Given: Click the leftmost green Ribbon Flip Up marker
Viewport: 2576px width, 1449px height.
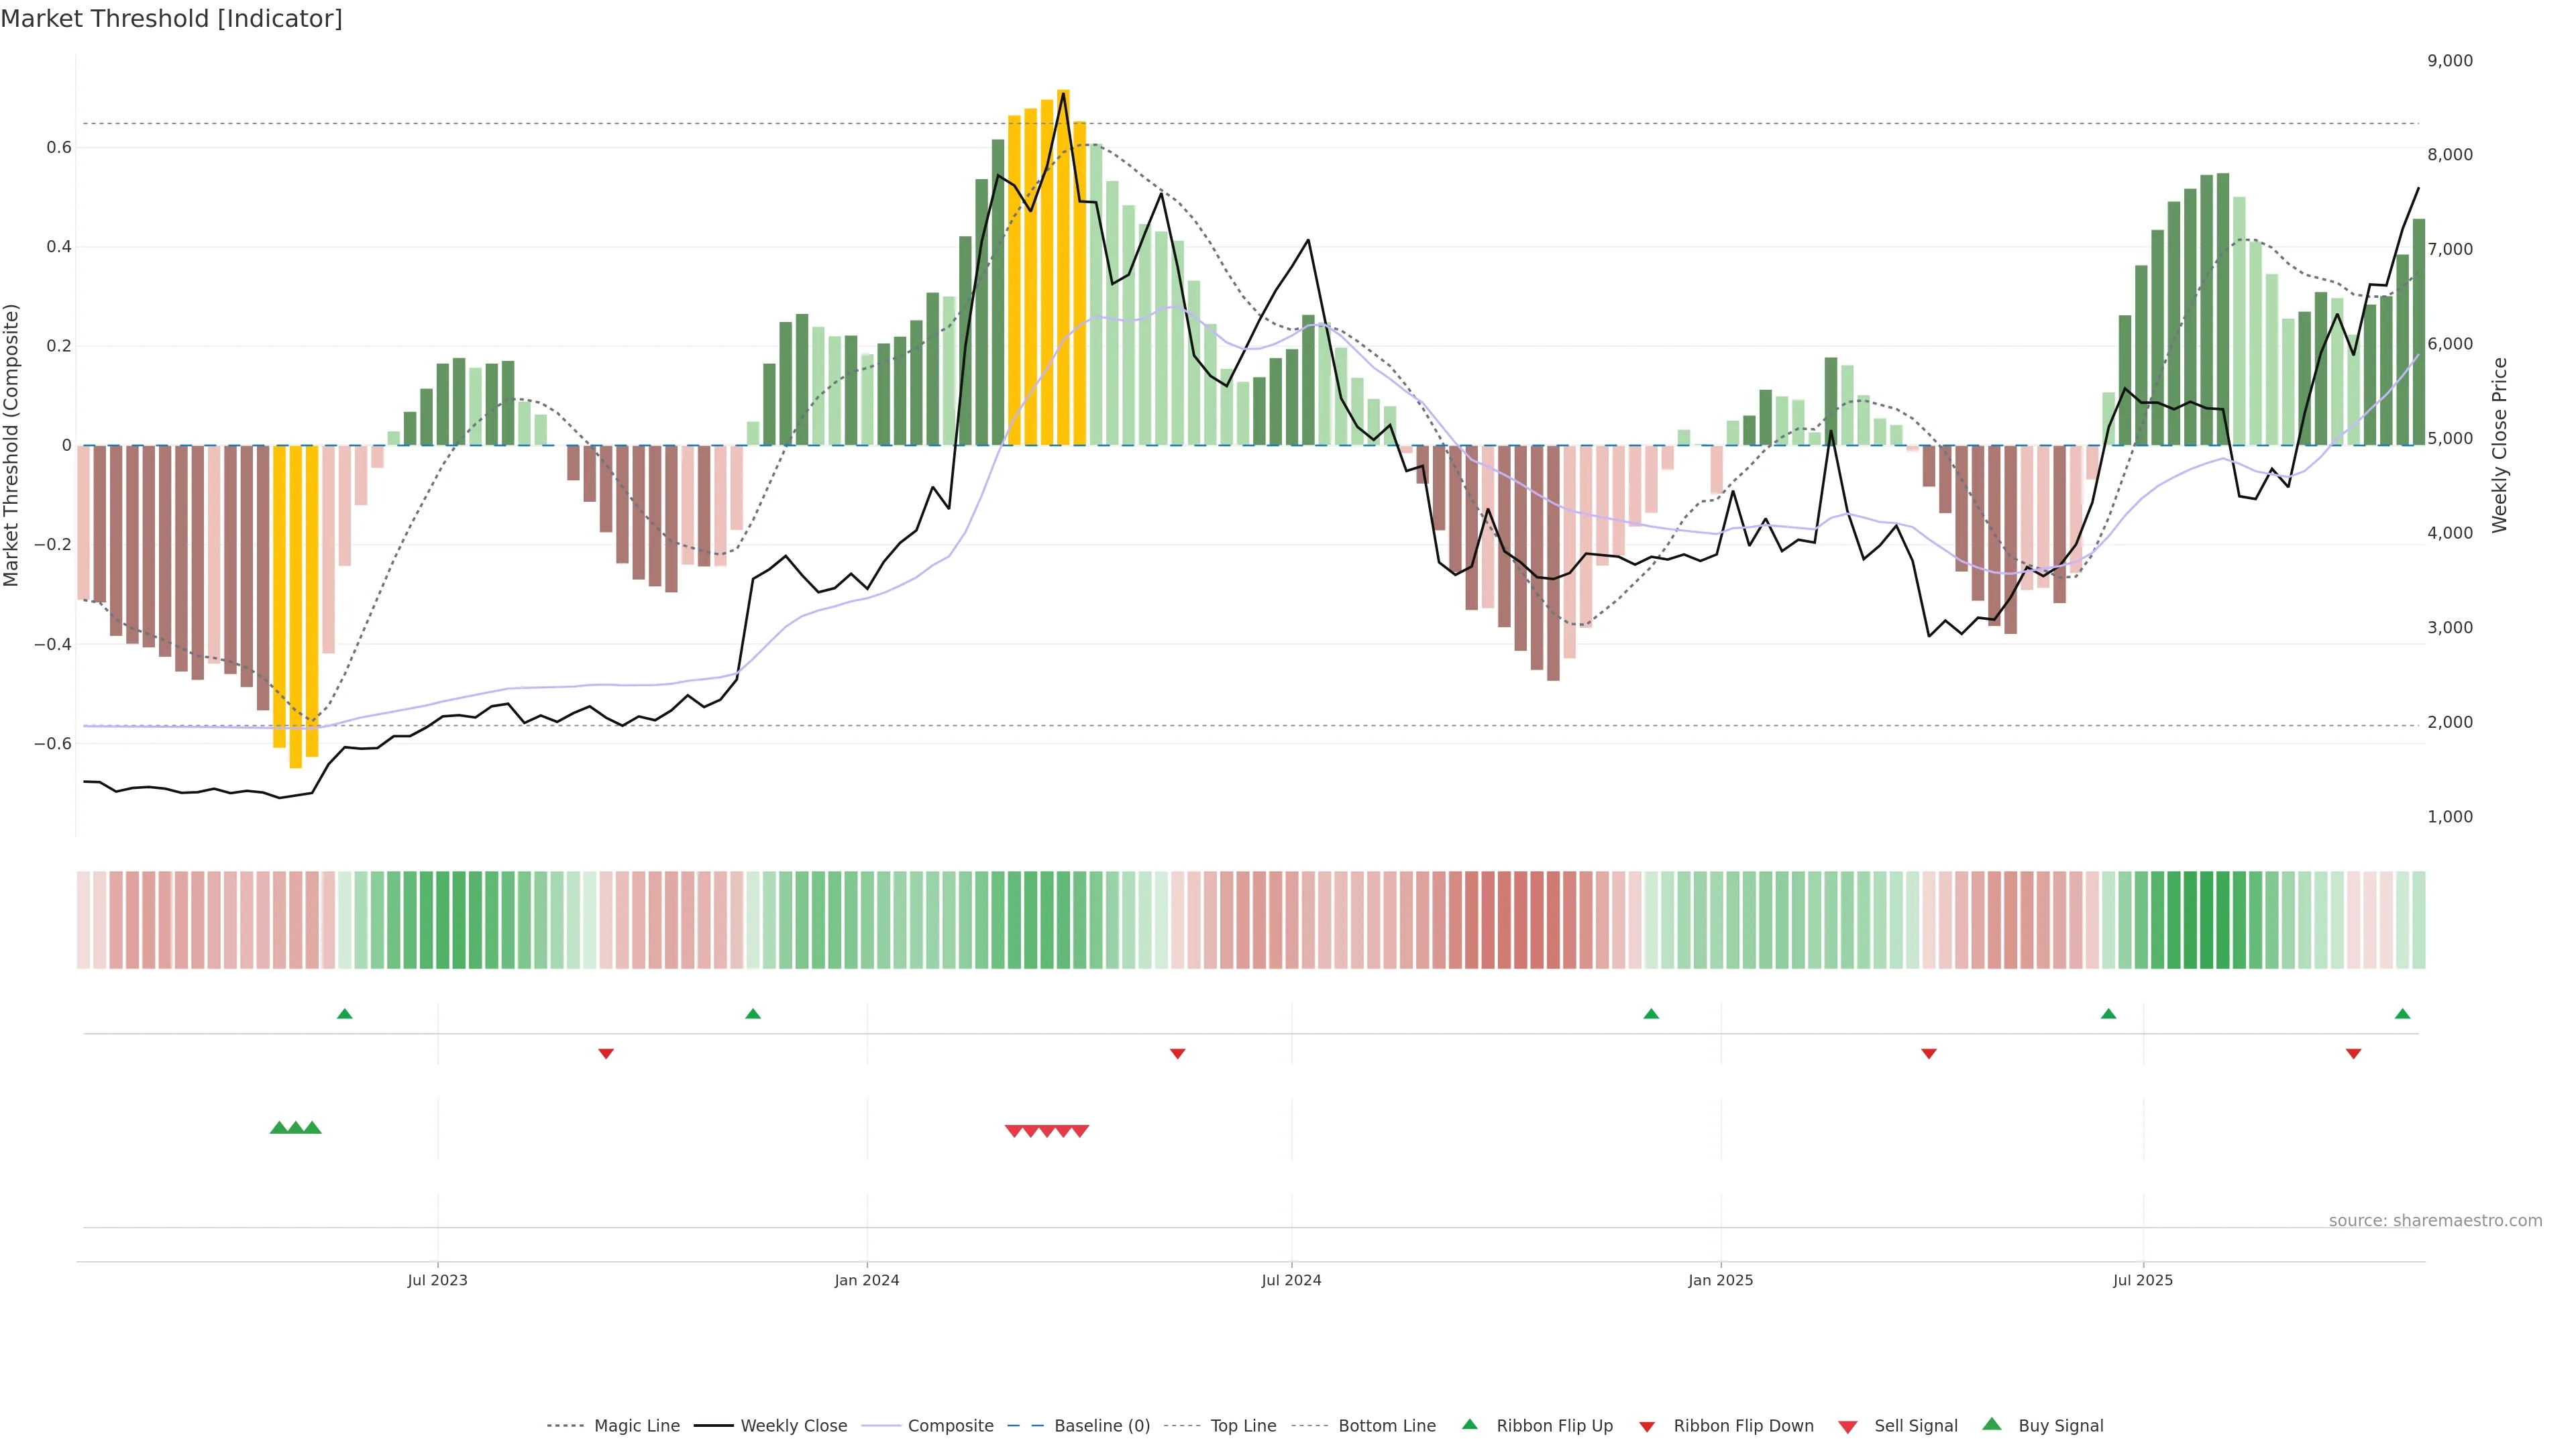Looking at the screenshot, I should click(345, 1014).
